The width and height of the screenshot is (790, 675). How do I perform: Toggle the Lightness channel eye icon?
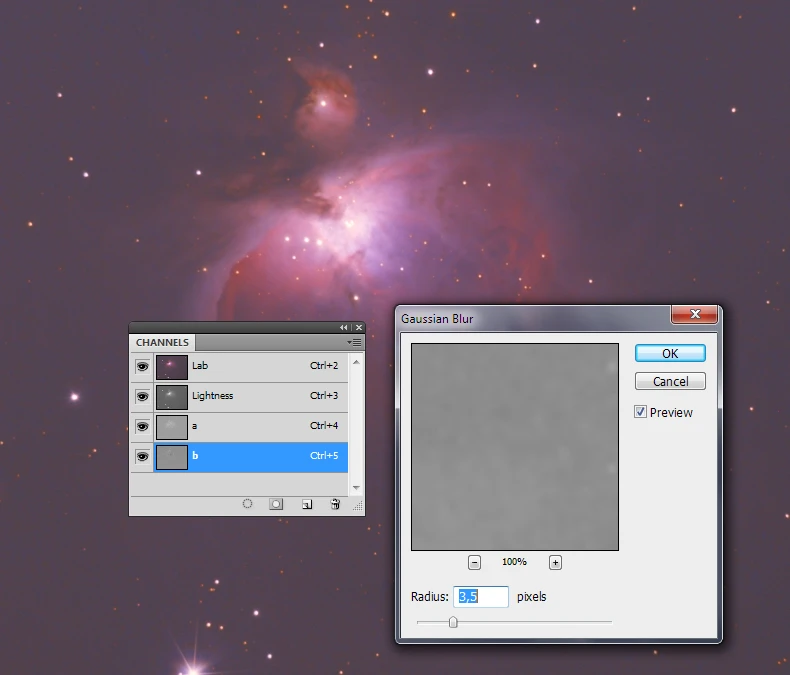[142, 397]
